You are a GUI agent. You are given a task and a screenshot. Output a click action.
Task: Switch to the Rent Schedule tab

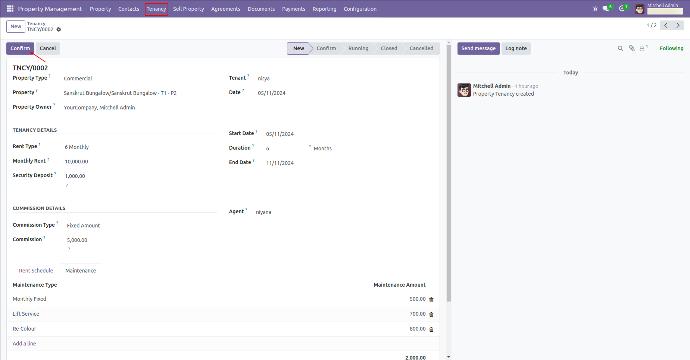36,271
